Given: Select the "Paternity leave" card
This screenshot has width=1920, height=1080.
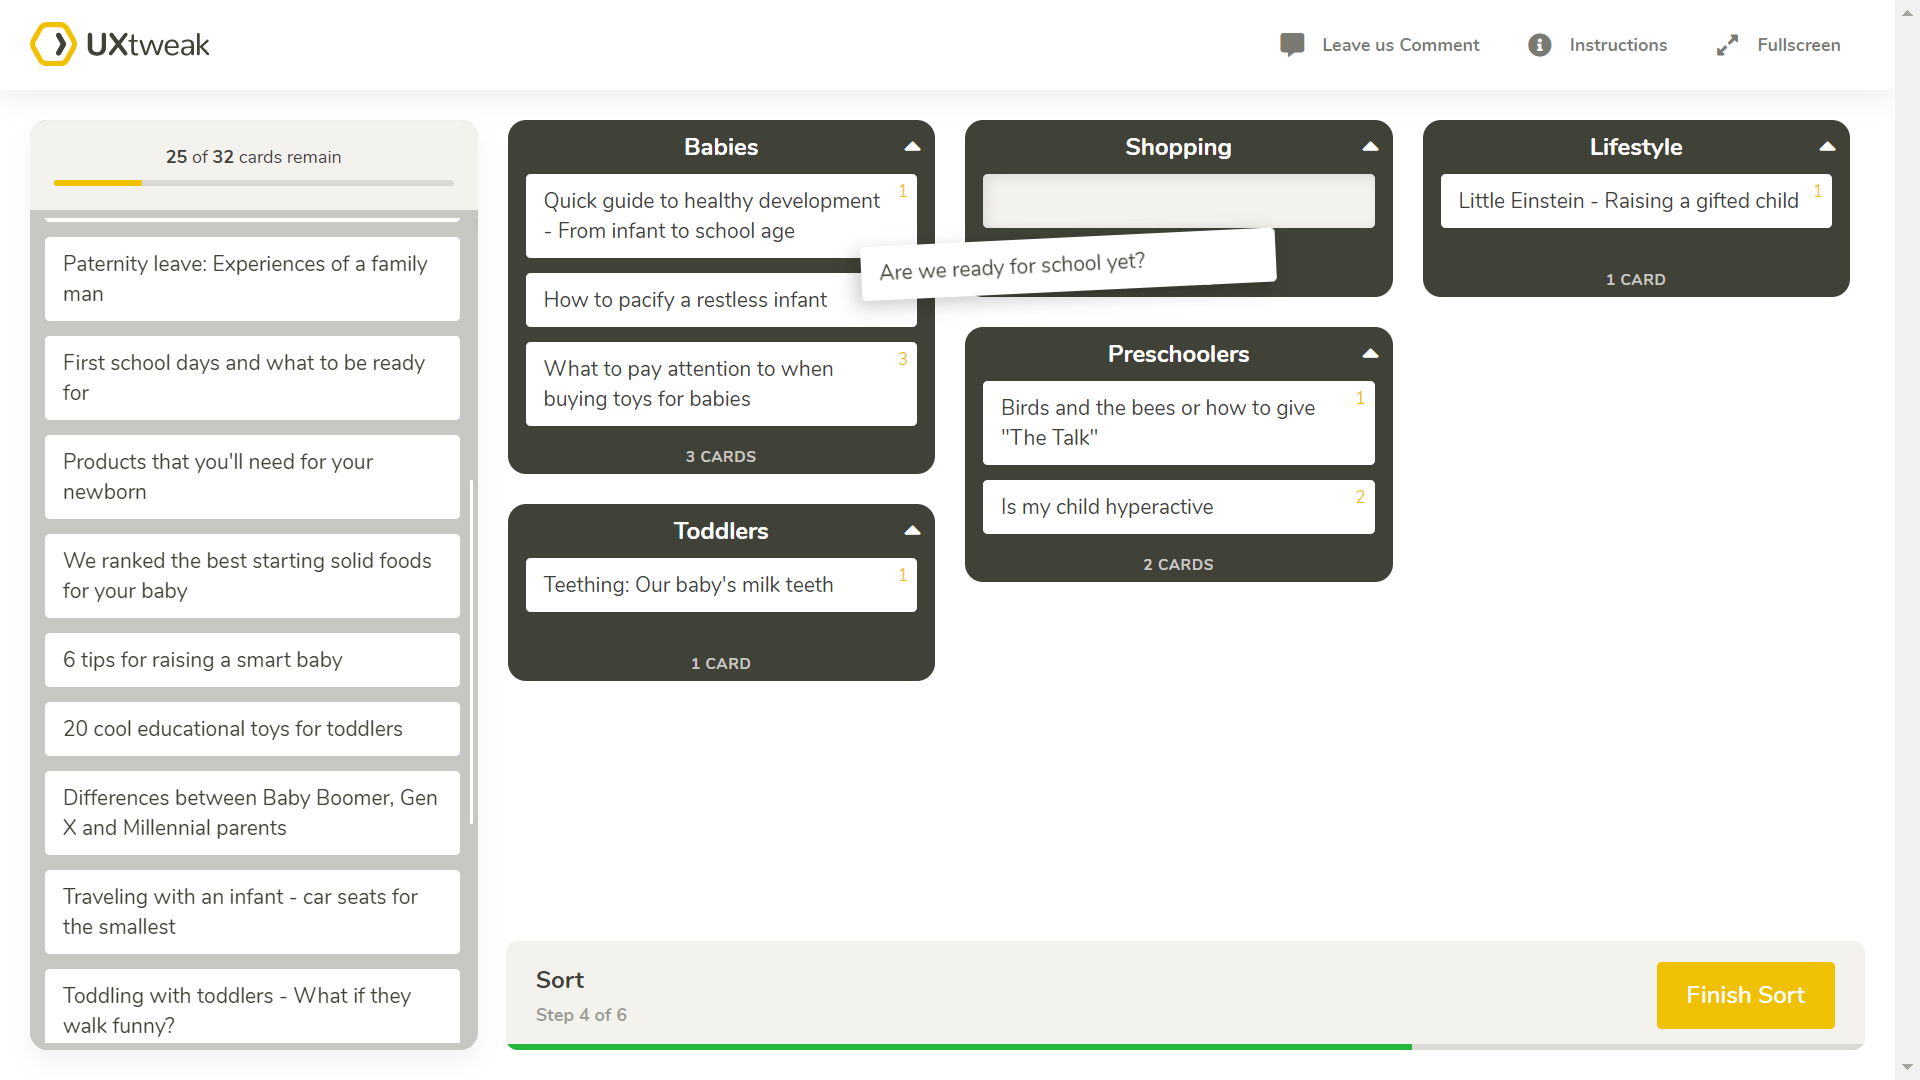Looking at the screenshot, I should 251,278.
